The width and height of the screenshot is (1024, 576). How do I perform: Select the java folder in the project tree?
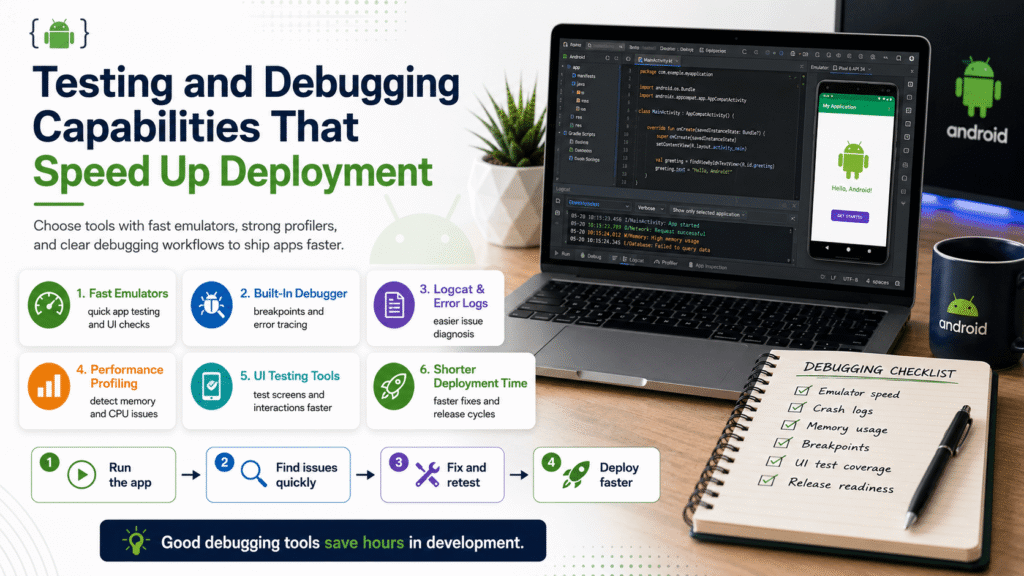[579, 84]
